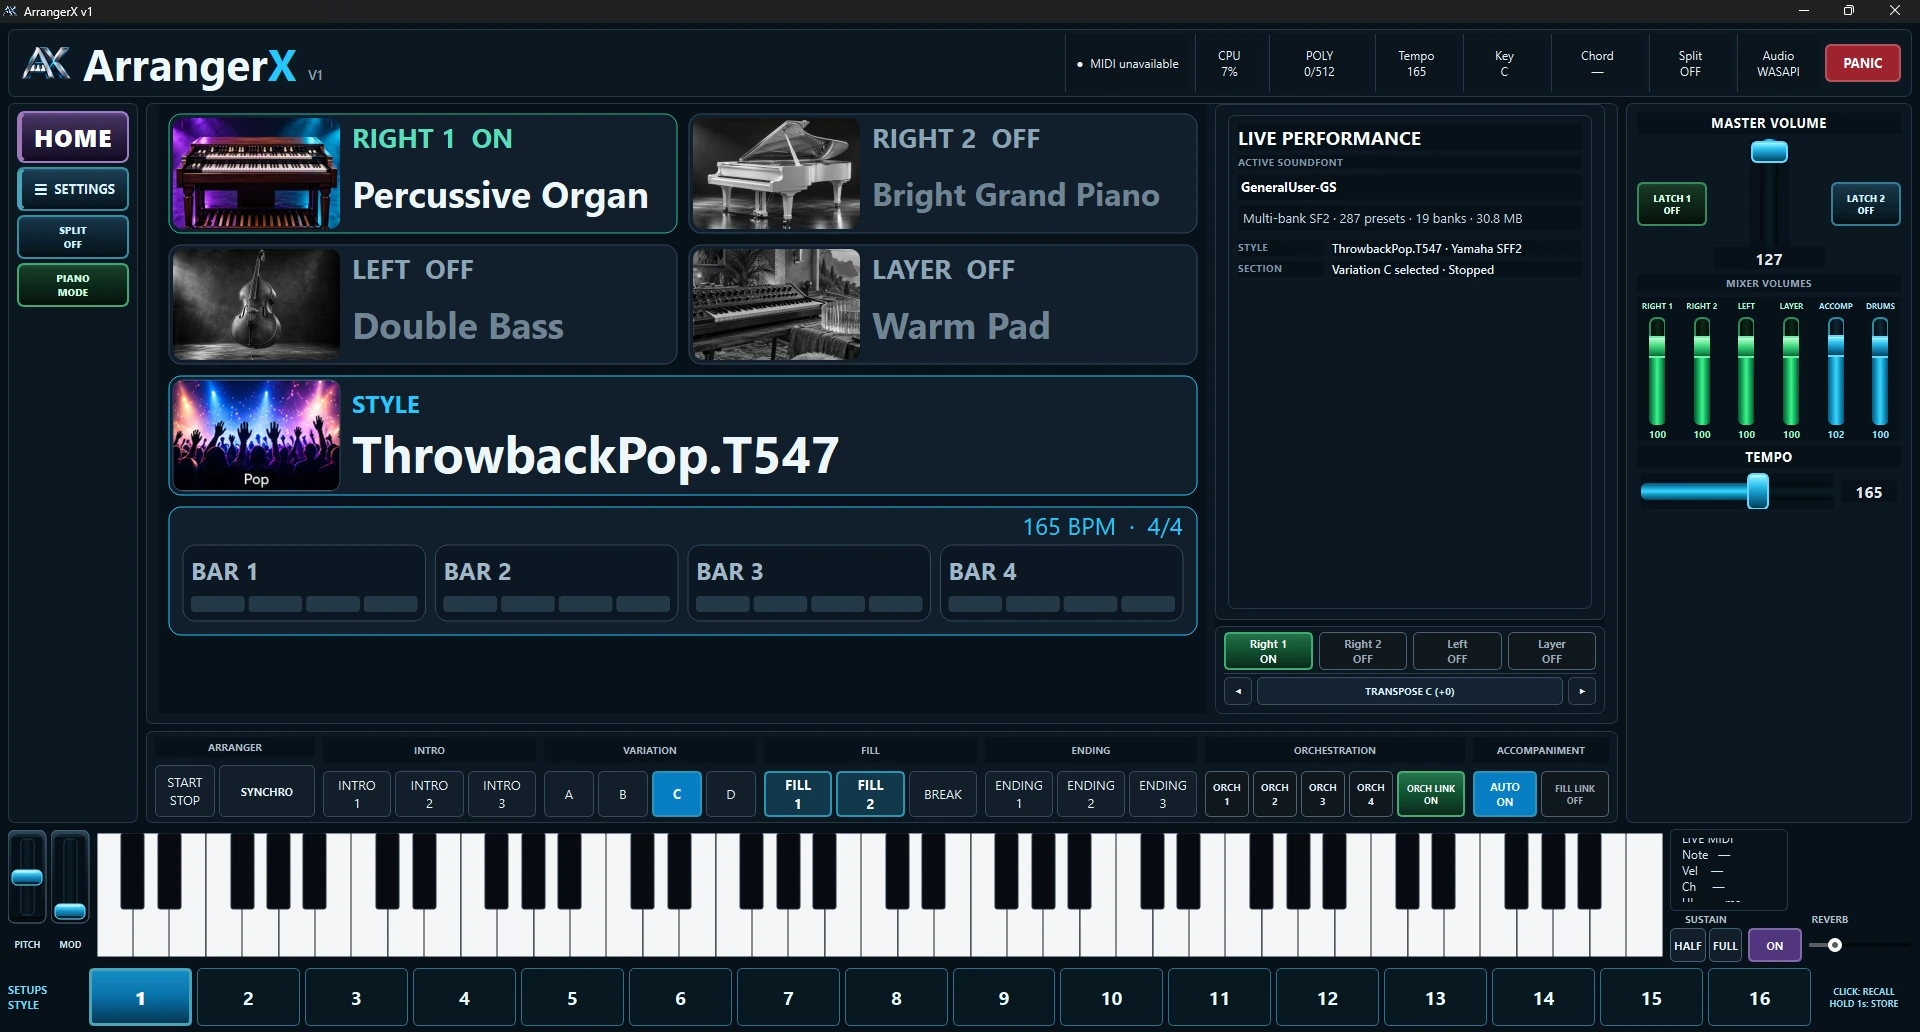The height and width of the screenshot is (1032, 1920).
Task: Toggle accompaniment AUTO ON
Action: click(x=1505, y=794)
